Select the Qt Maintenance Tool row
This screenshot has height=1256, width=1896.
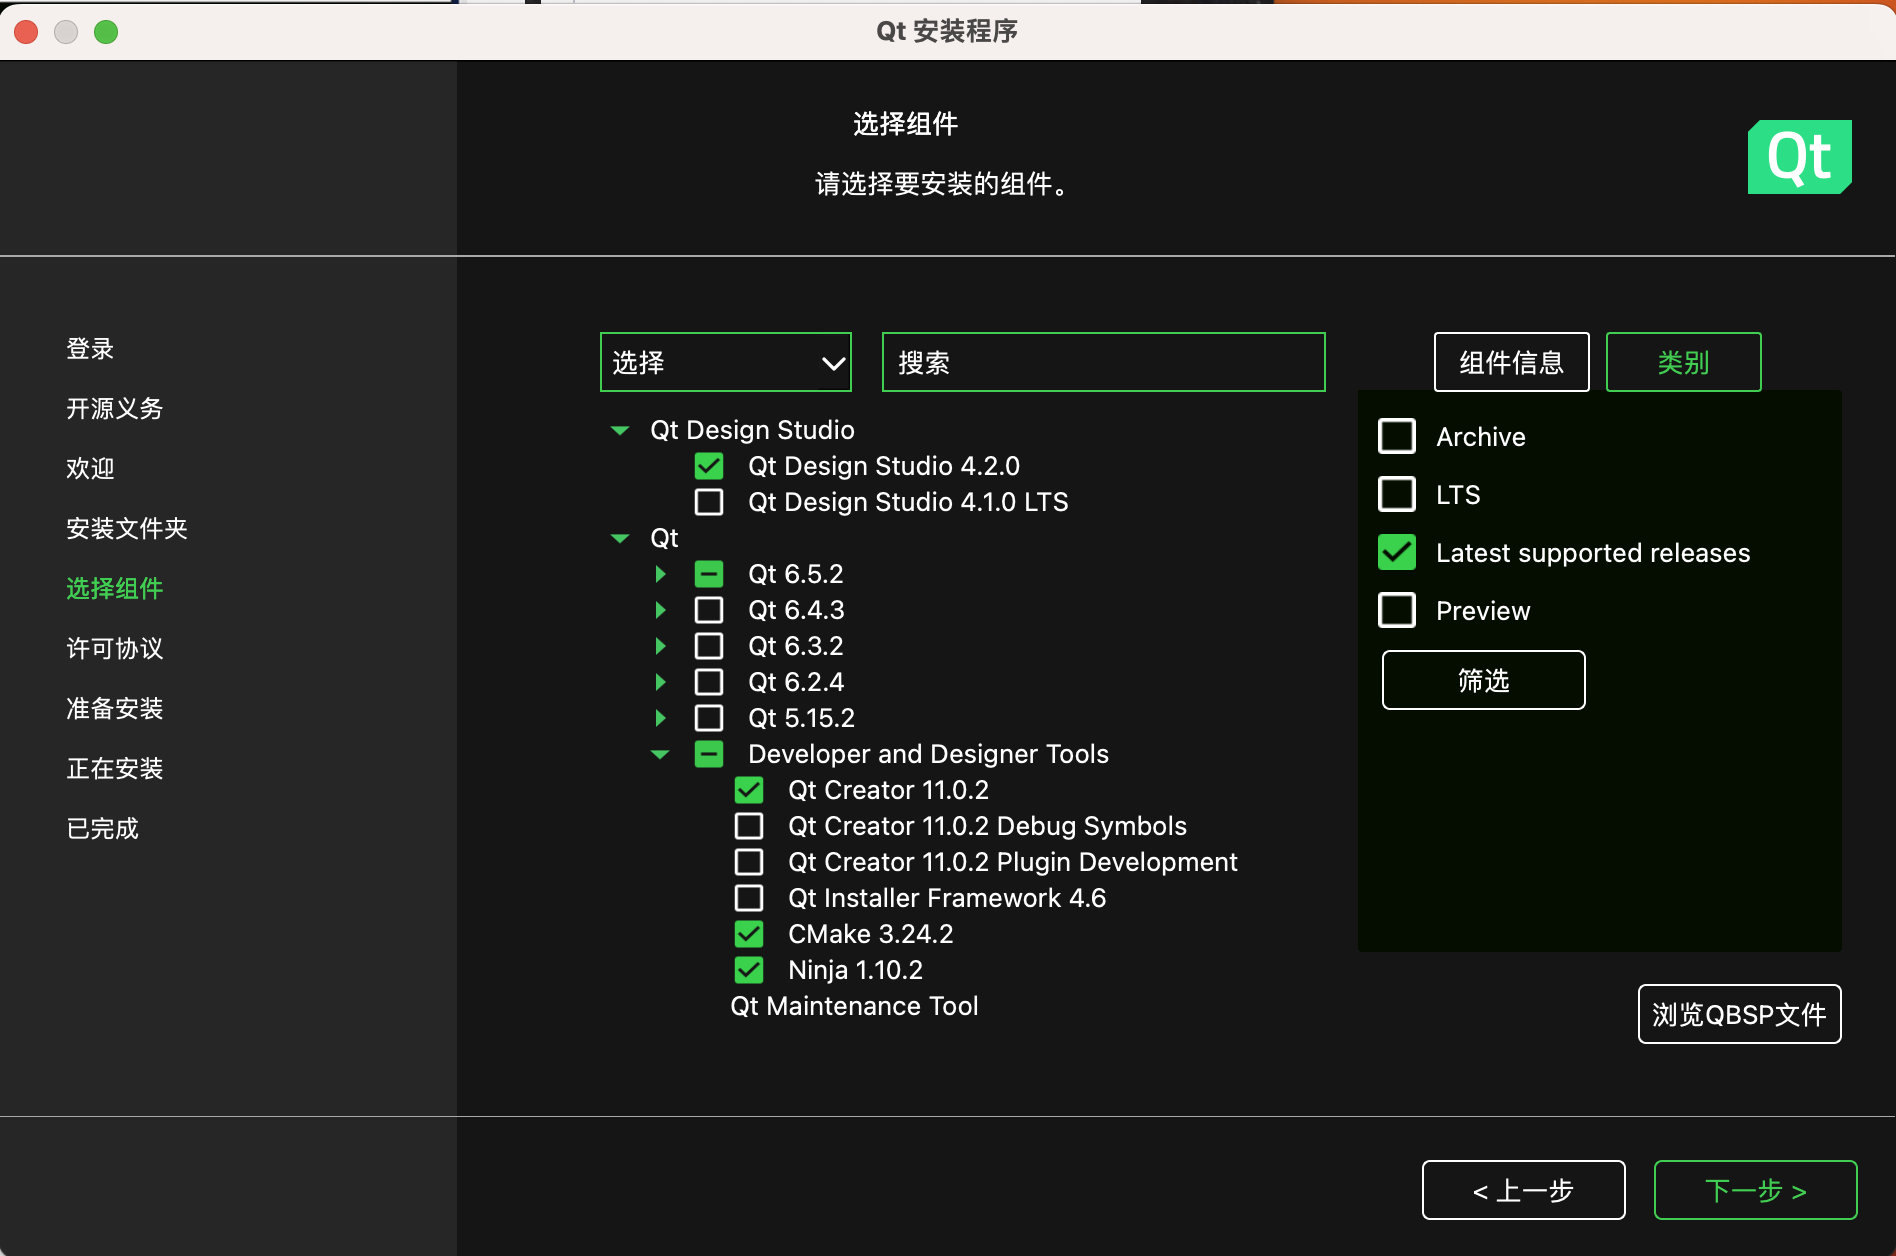point(854,1006)
